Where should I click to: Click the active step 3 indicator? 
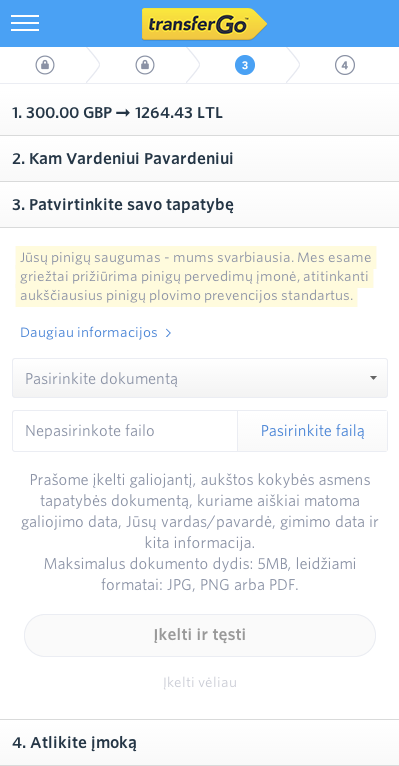point(245,65)
